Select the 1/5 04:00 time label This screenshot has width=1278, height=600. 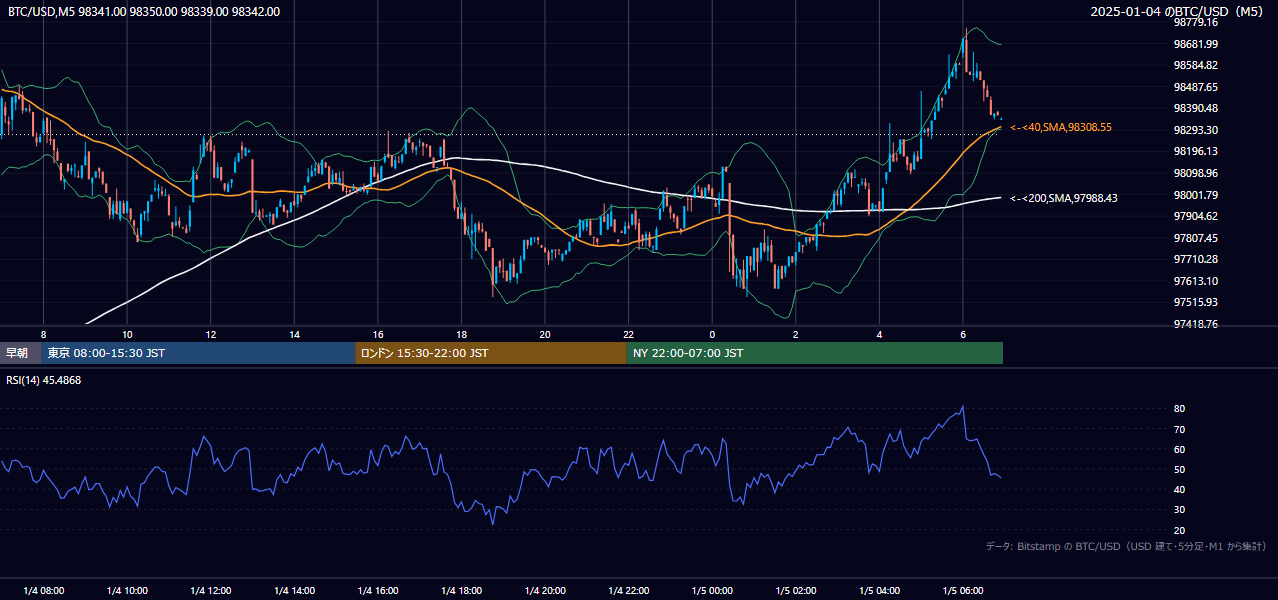click(879, 590)
